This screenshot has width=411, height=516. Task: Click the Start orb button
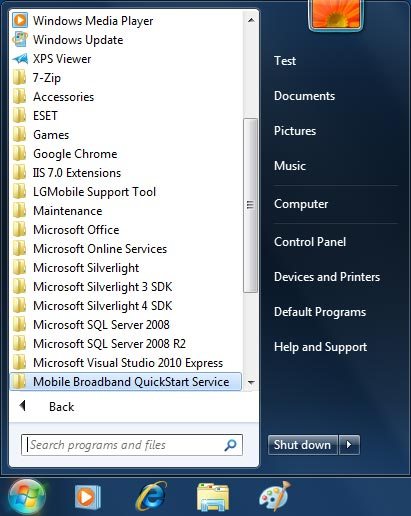27,497
